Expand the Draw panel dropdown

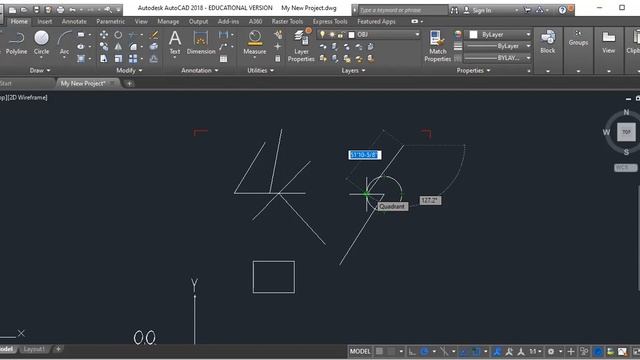[x=40, y=70]
